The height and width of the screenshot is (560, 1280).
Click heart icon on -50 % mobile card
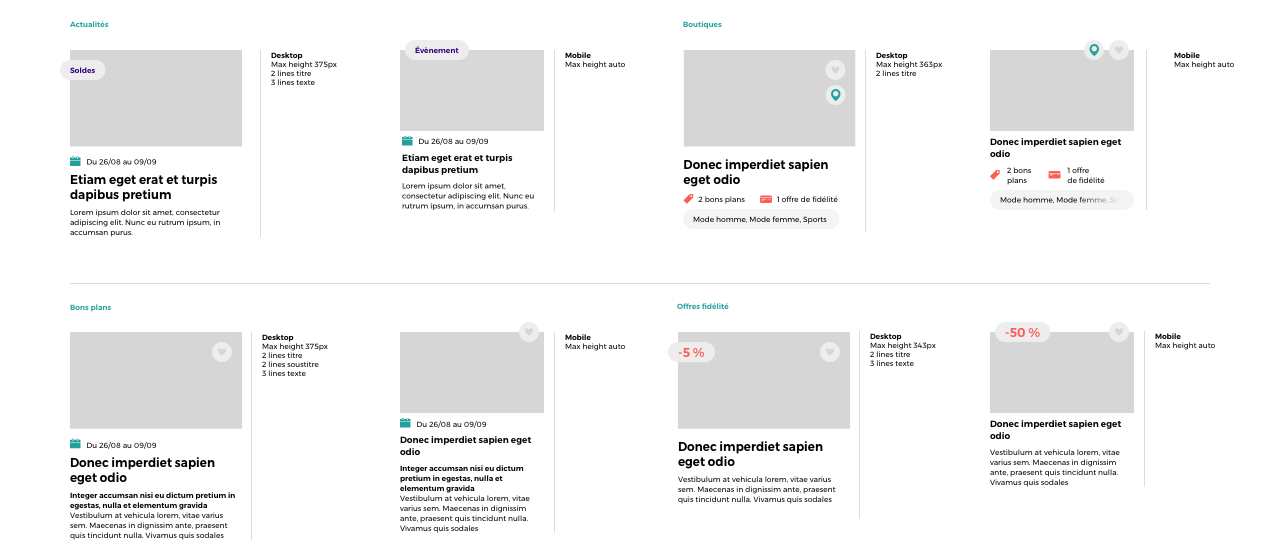(1119, 332)
